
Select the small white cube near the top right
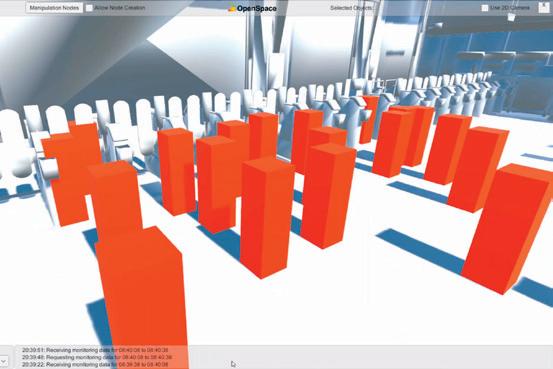click(511, 17)
